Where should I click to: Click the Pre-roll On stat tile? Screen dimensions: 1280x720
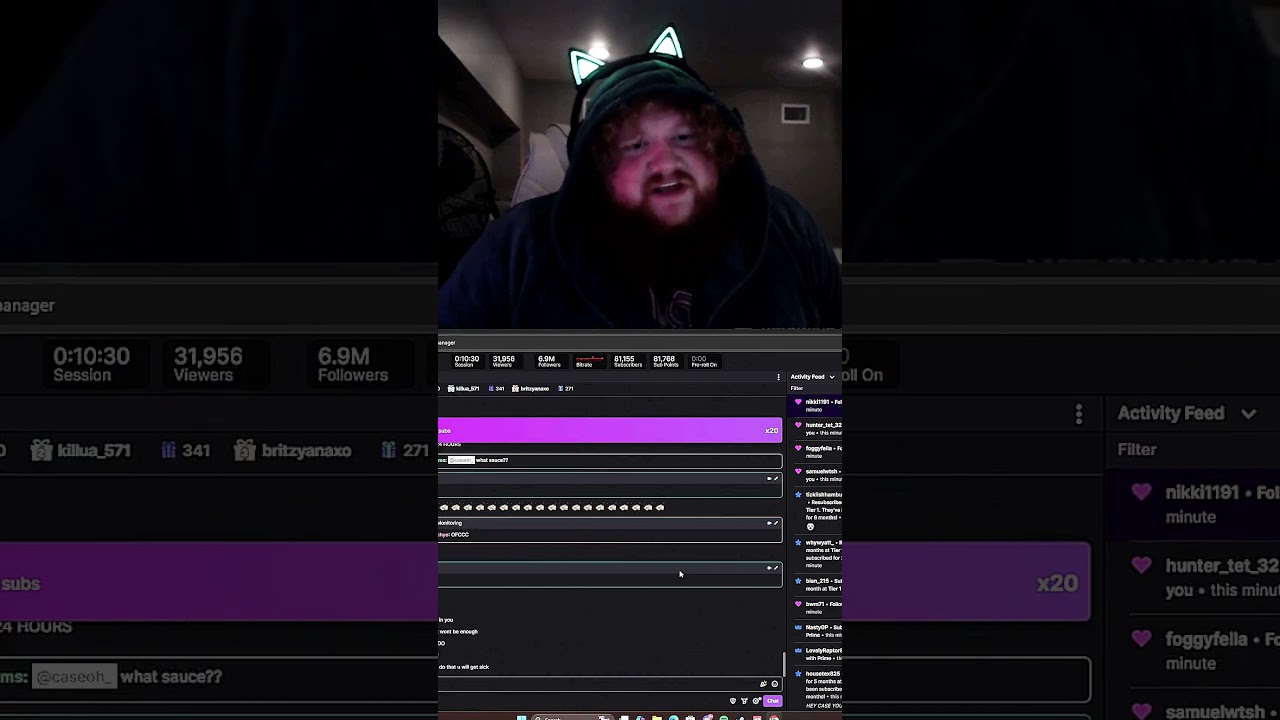(x=704, y=360)
